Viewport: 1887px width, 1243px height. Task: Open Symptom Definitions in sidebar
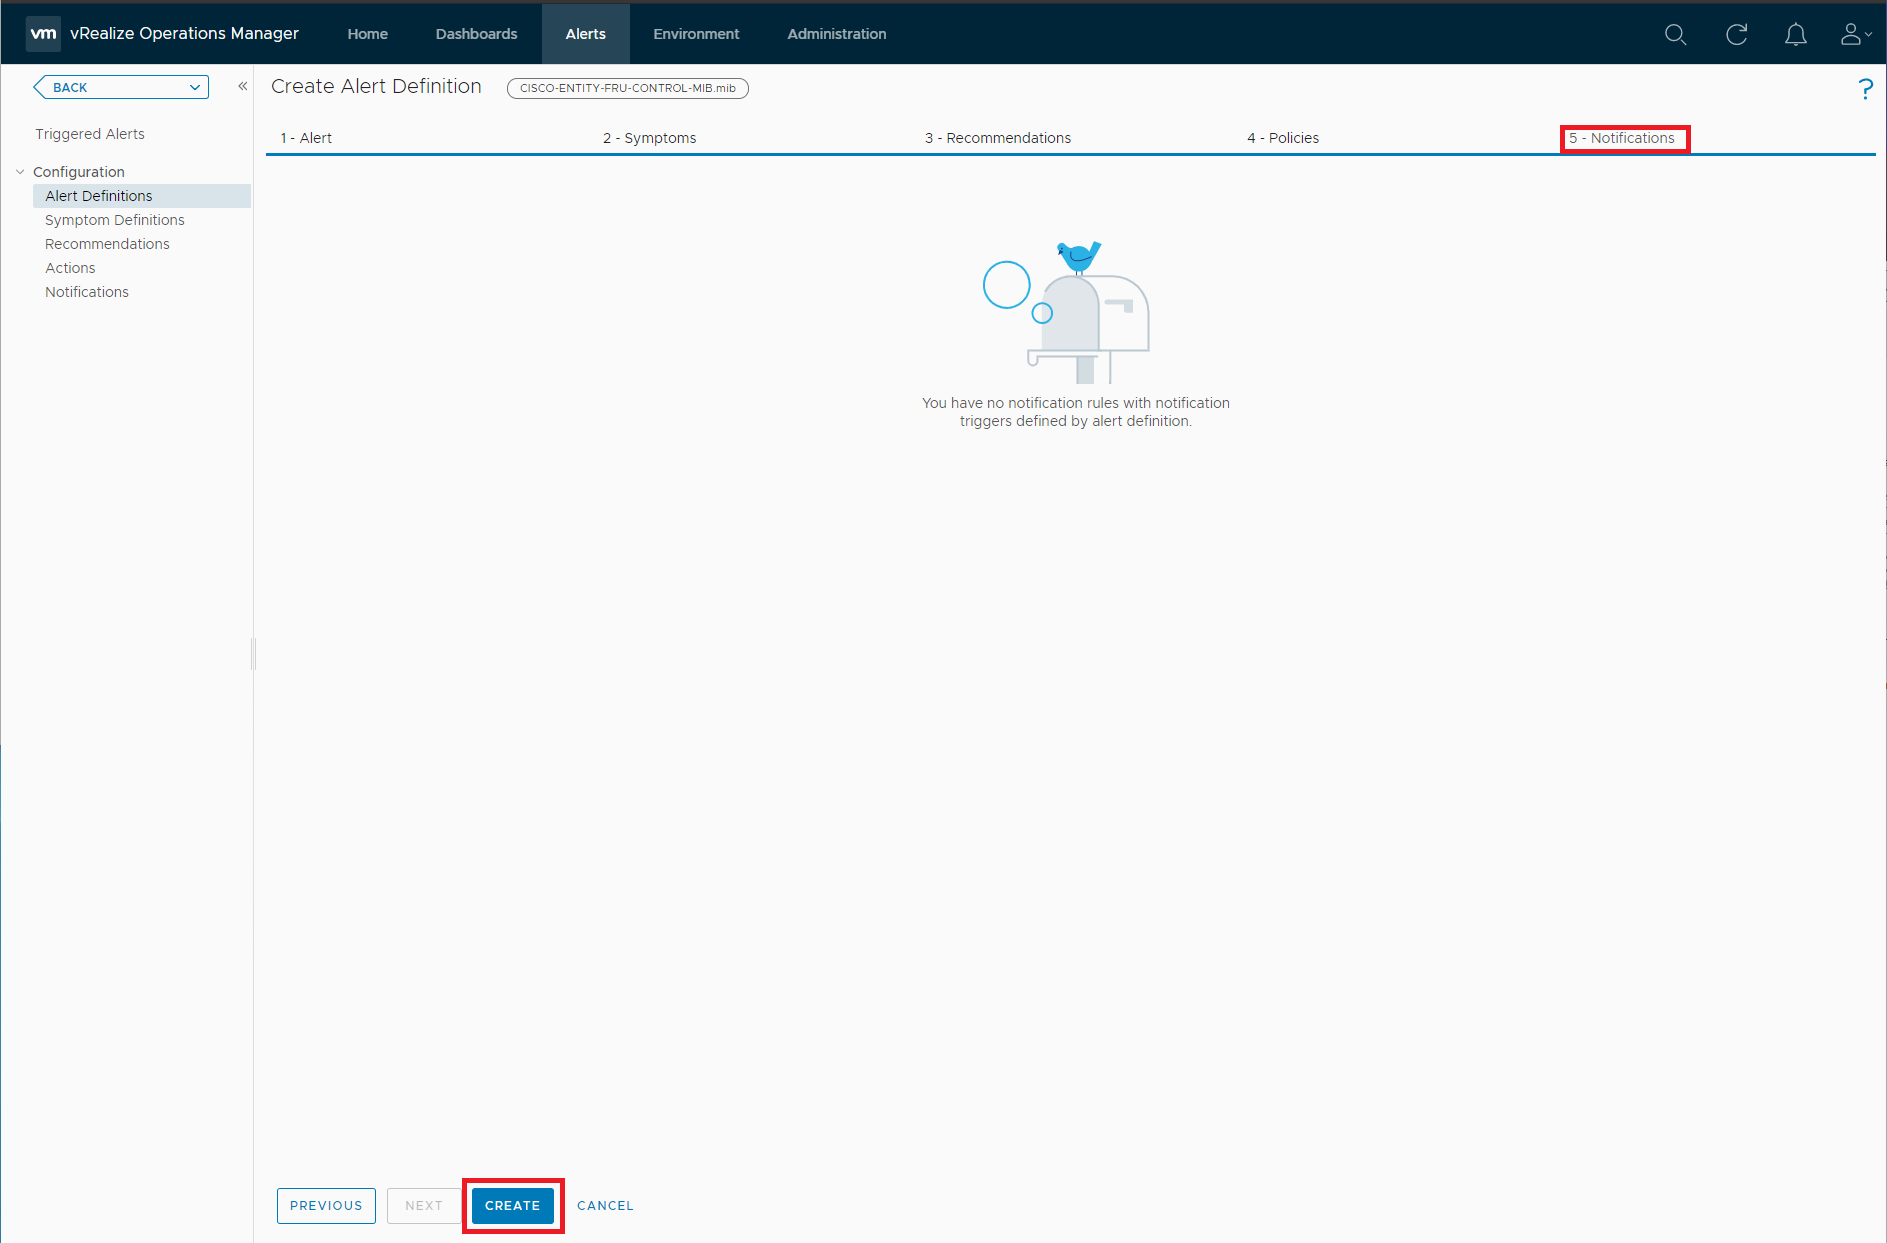[x=115, y=220]
